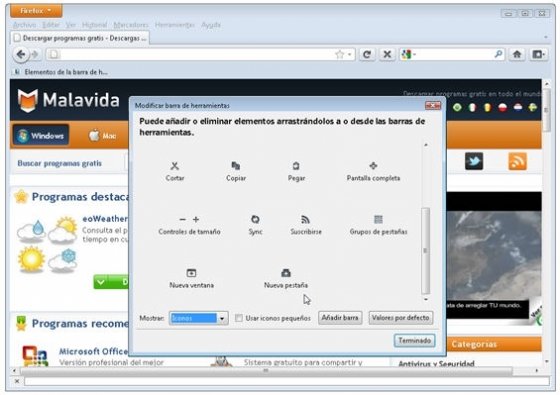Viewport: 560px width, 395px height.
Task: Click the search magnifier icon
Action: [x=498, y=54]
